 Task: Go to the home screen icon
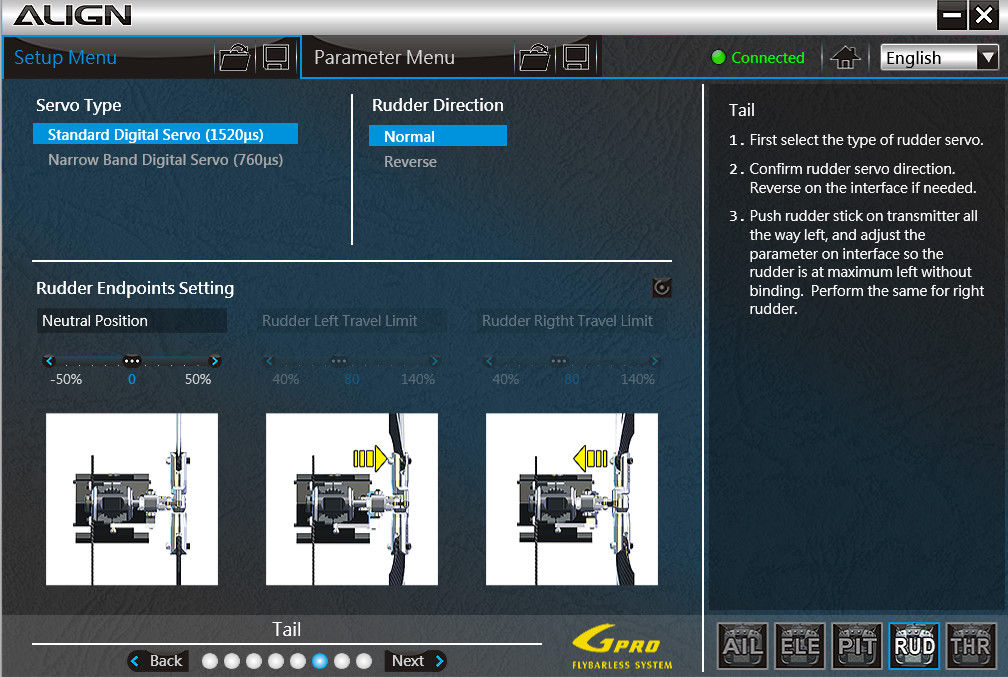pyautogui.click(x=845, y=58)
